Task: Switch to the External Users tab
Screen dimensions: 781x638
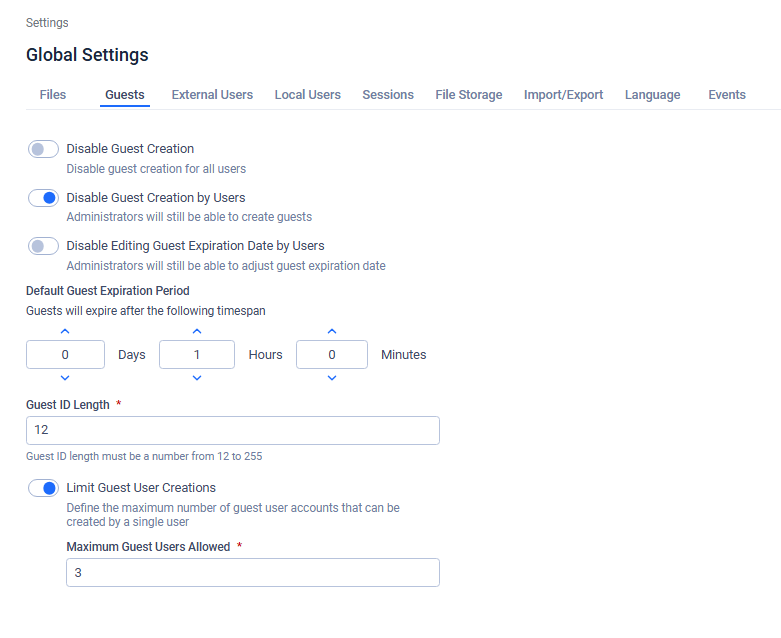Action: coord(212,95)
